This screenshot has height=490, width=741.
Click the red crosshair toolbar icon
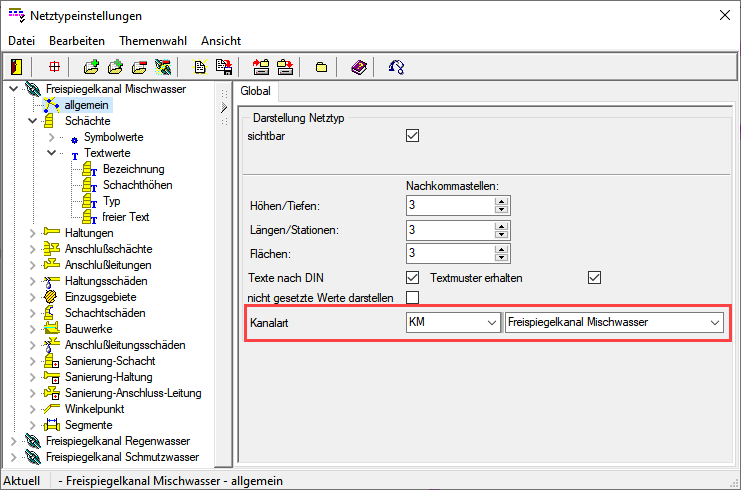pos(54,67)
